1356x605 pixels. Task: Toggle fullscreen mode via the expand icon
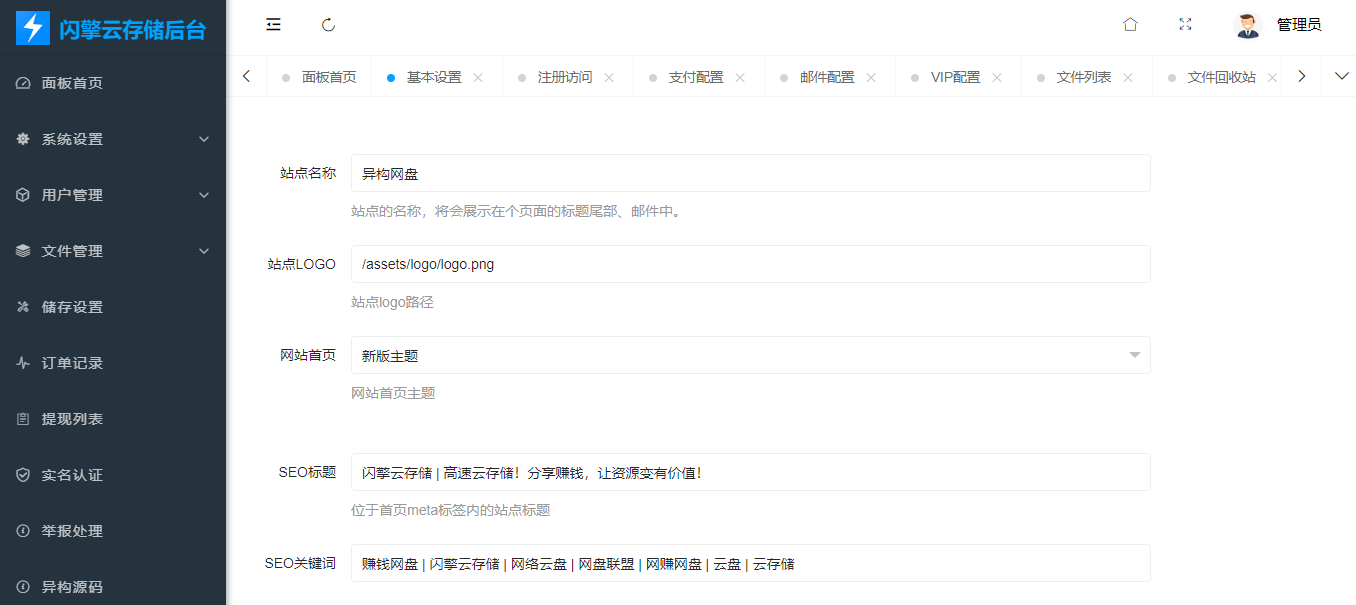point(1185,23)
